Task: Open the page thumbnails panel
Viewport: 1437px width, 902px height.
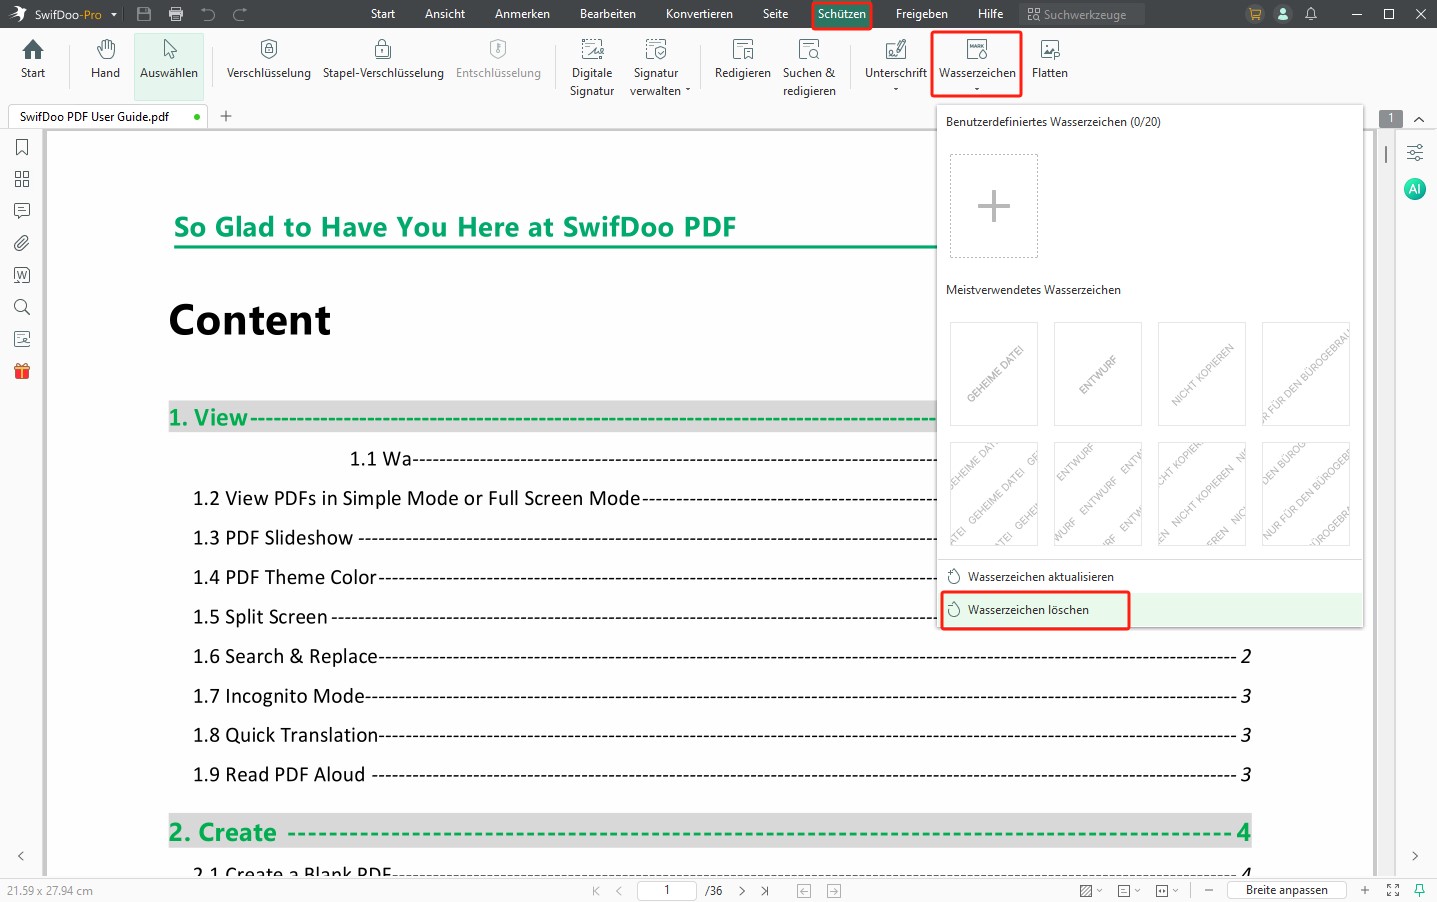Action: [22, 179]
